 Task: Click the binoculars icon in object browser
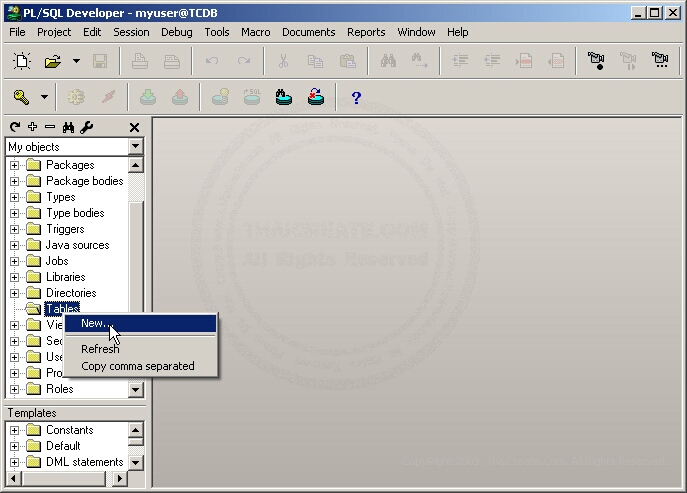(x=69, y=127)
